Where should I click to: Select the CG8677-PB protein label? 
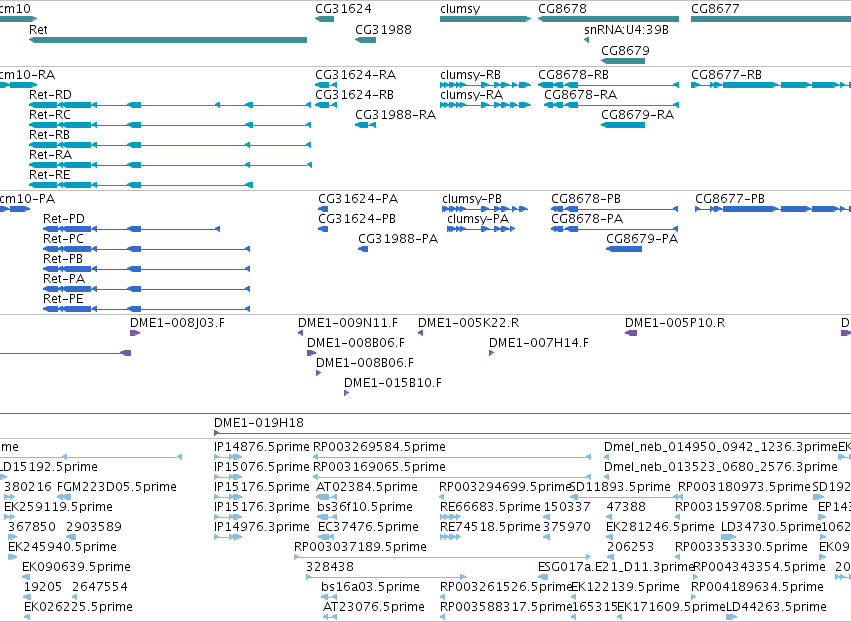730,199
